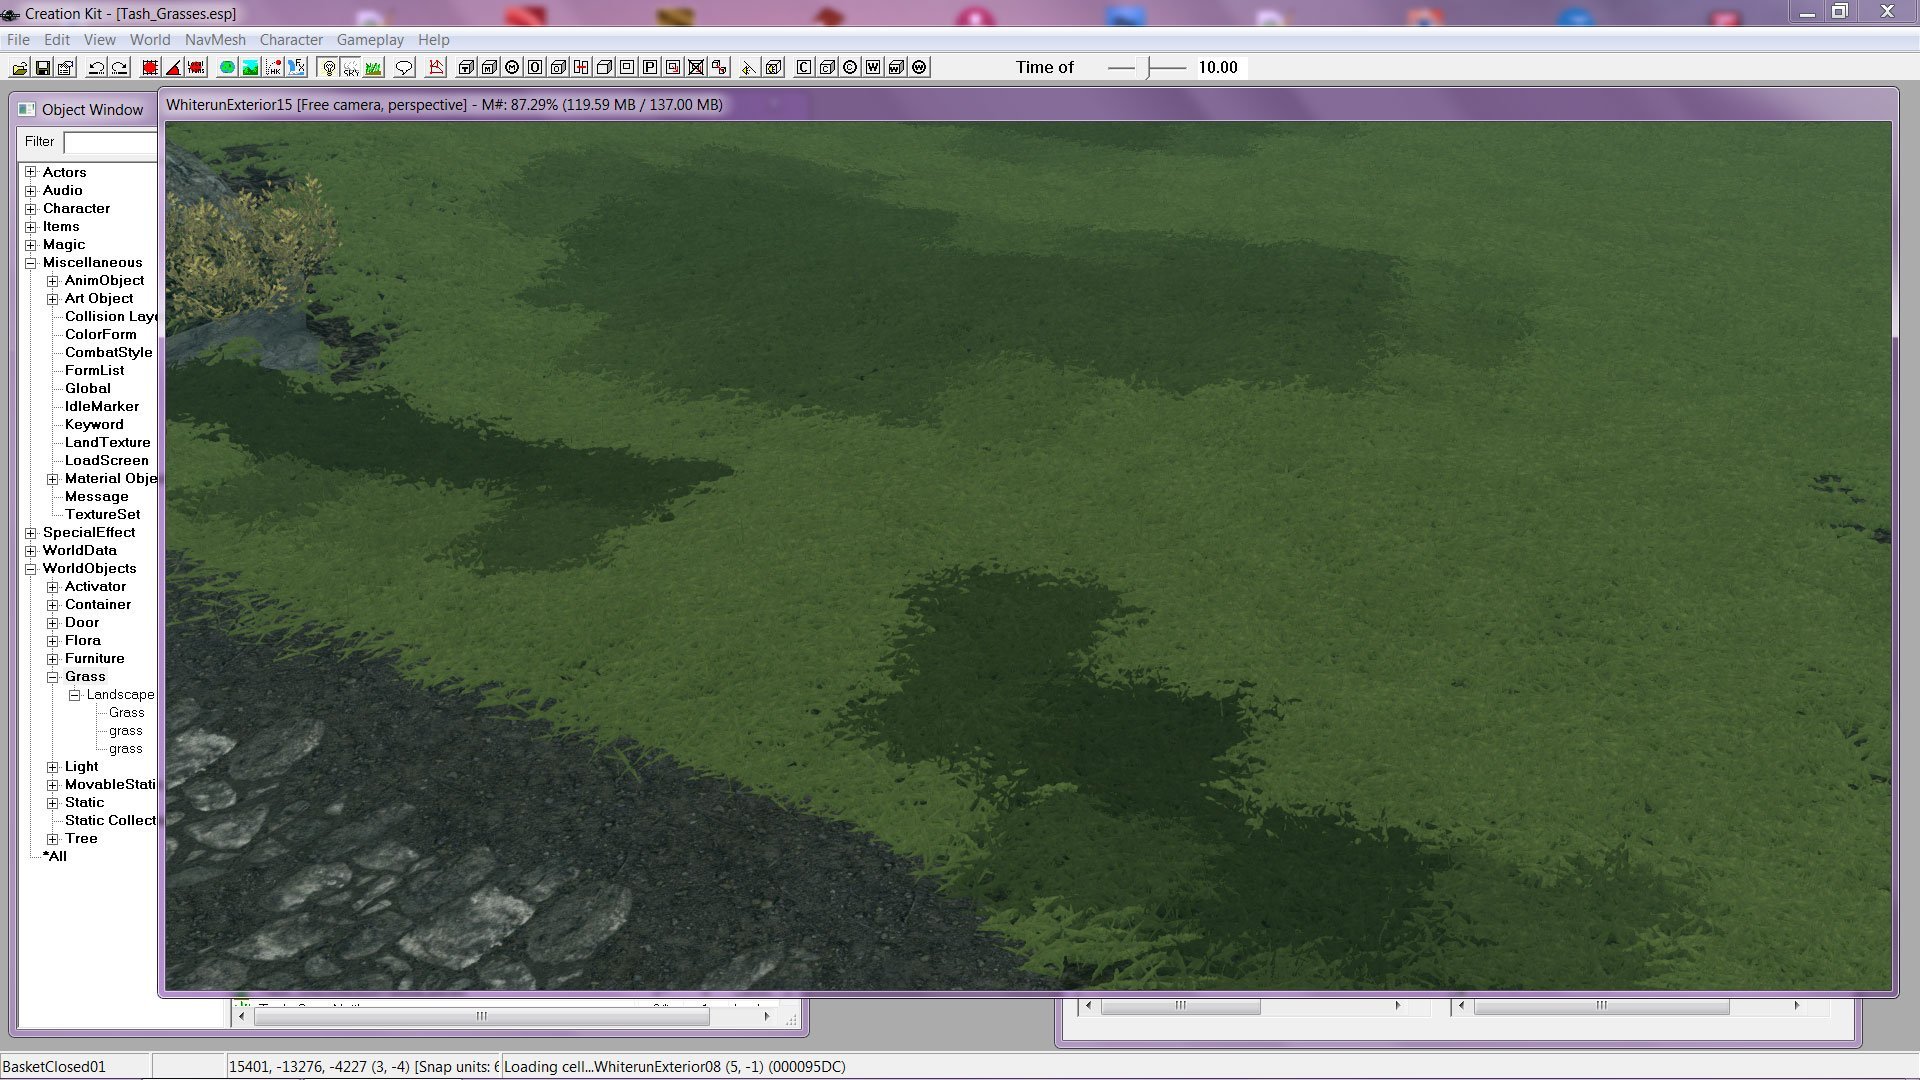The image size is (1920, 1080).
Task: Undo the last action in toolbar
Action: [x=96, y=67]
